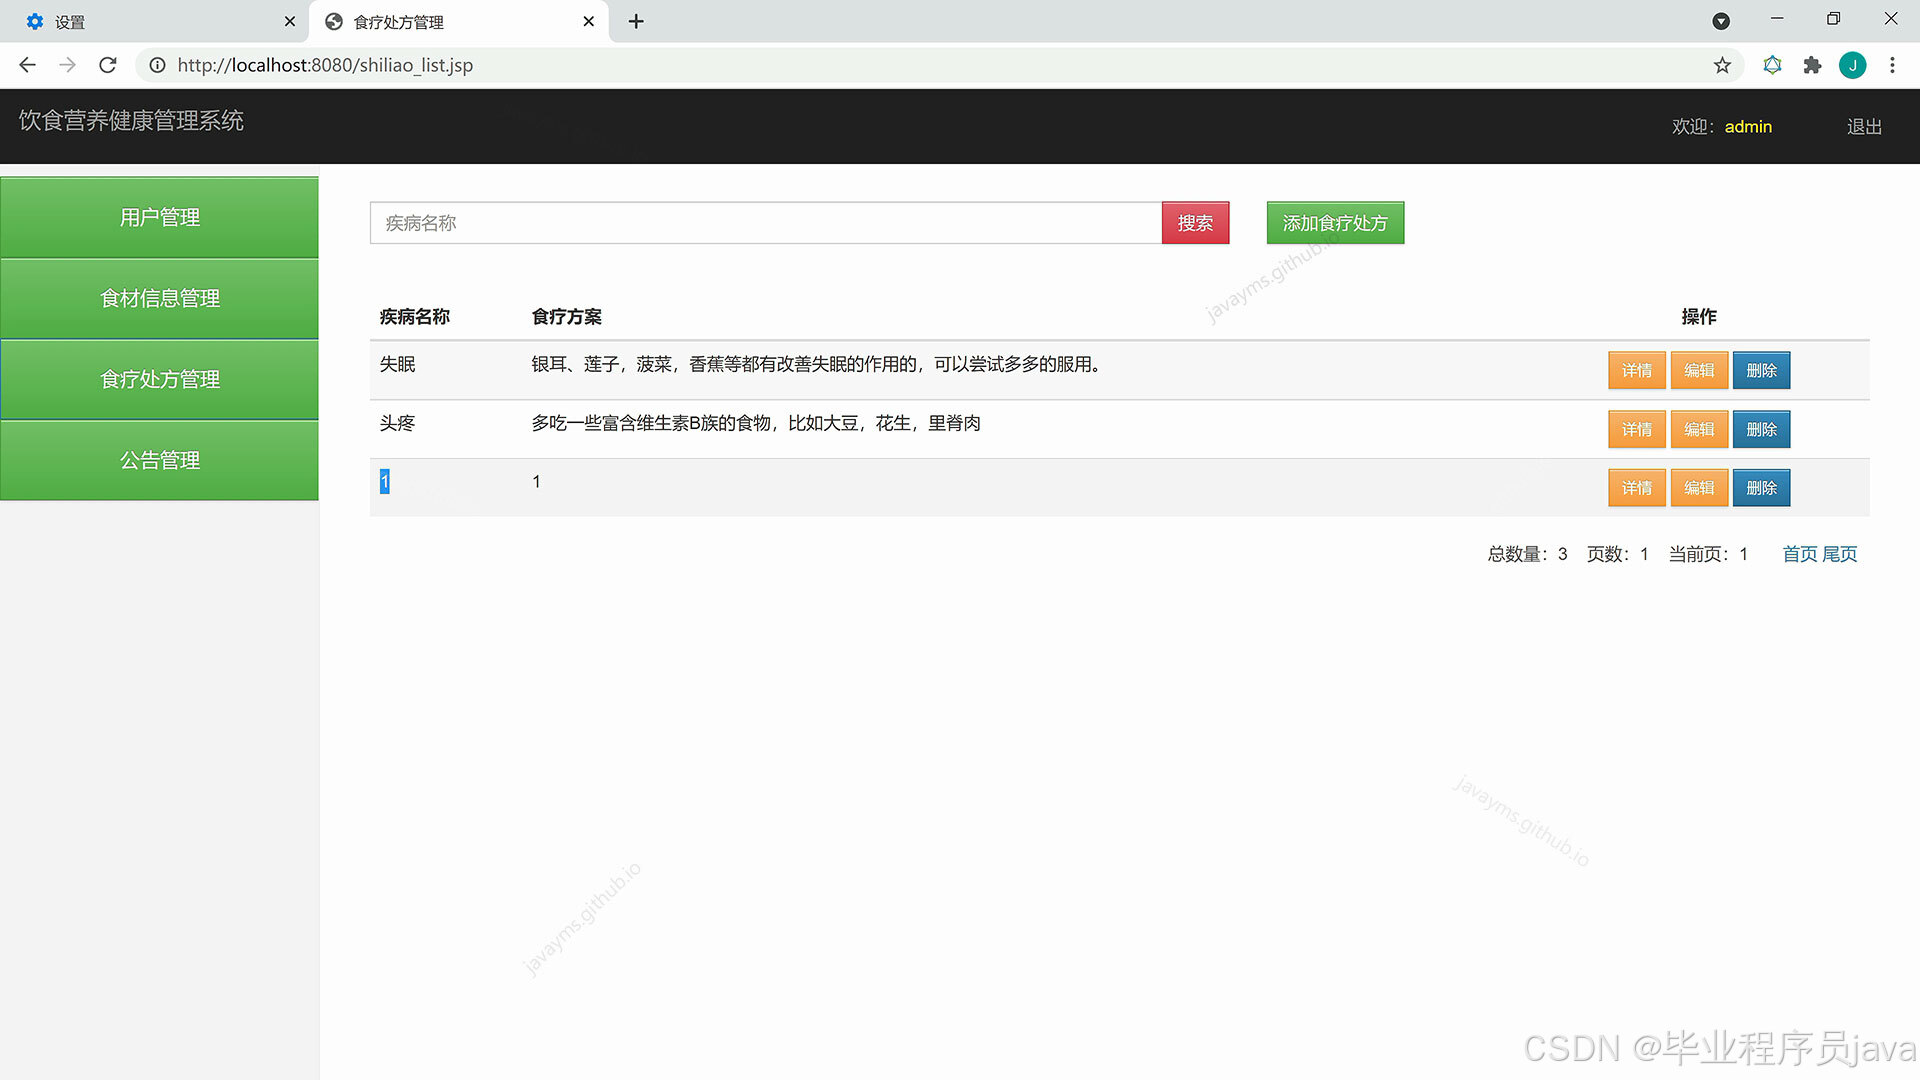View 详情 for the row named 1
Screen dimensions: 1920x1080
point(1637,488)
